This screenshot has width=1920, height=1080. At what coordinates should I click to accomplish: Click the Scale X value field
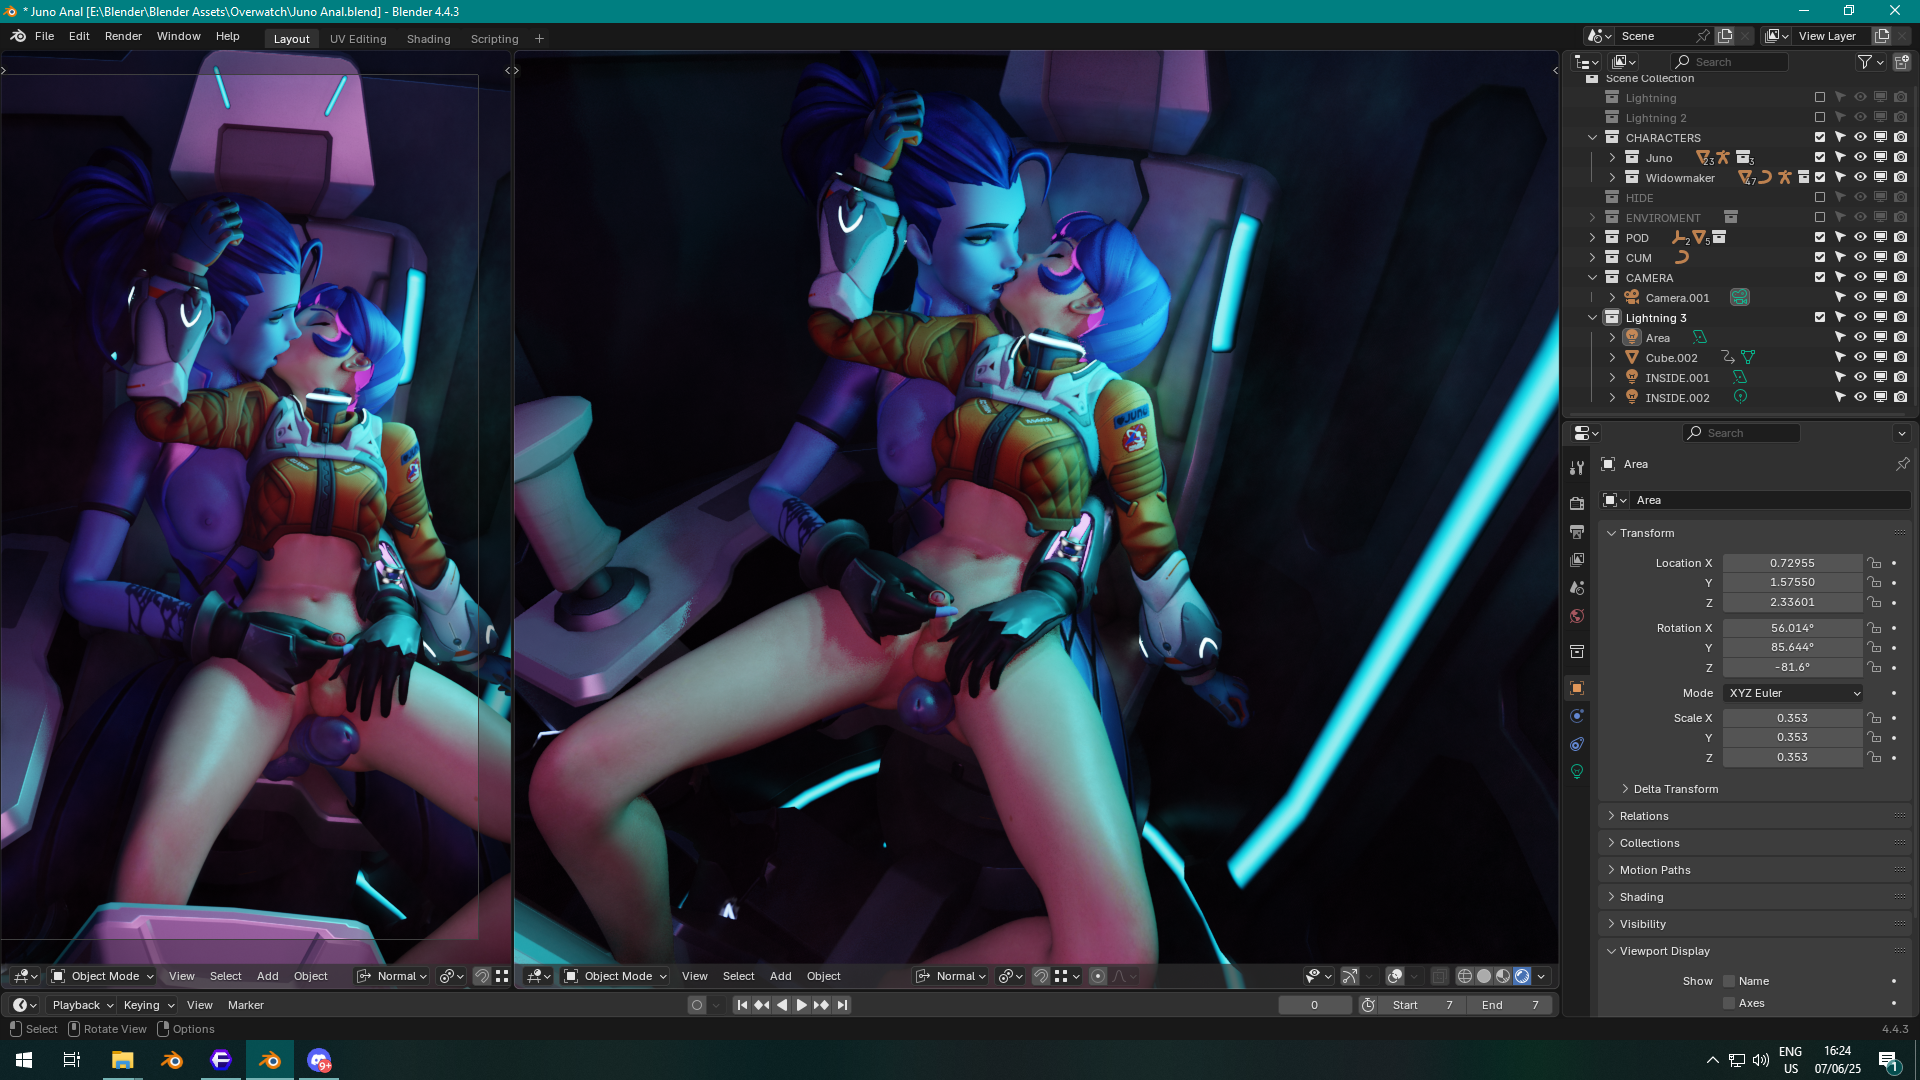click(1792, 718)
